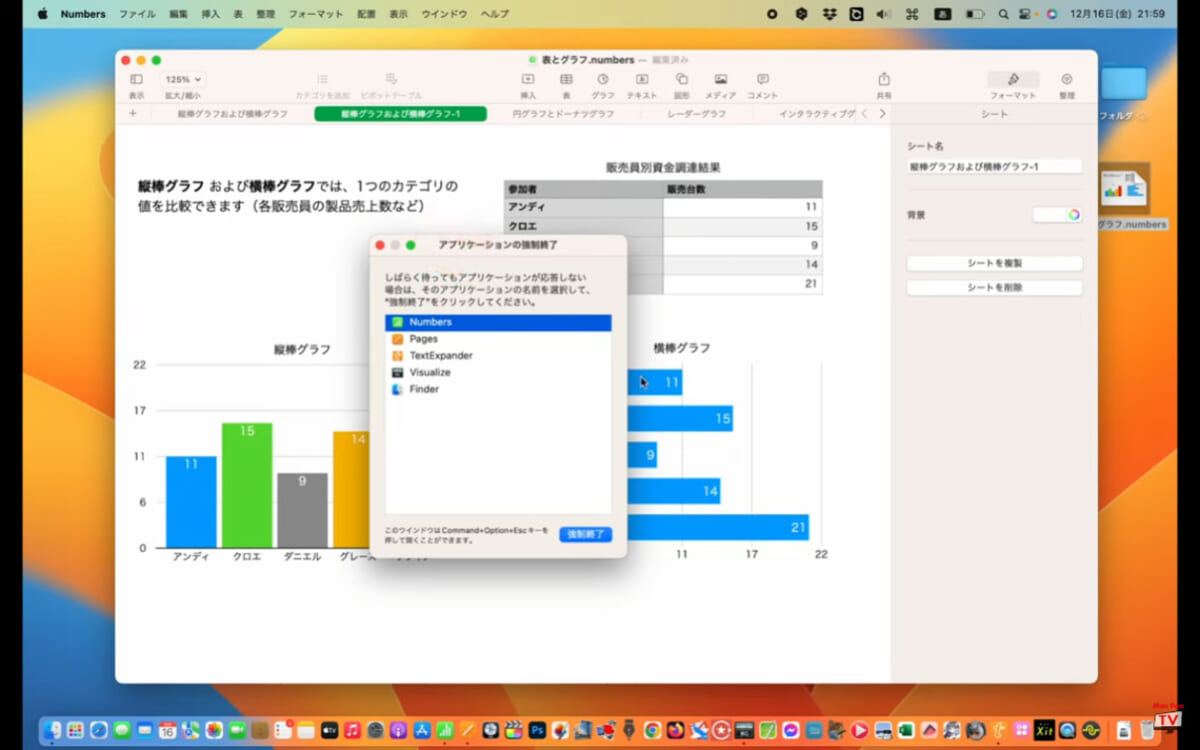Click the アンディ table row header
Screen dimensions: 1200x750
(x=583, y=207)
